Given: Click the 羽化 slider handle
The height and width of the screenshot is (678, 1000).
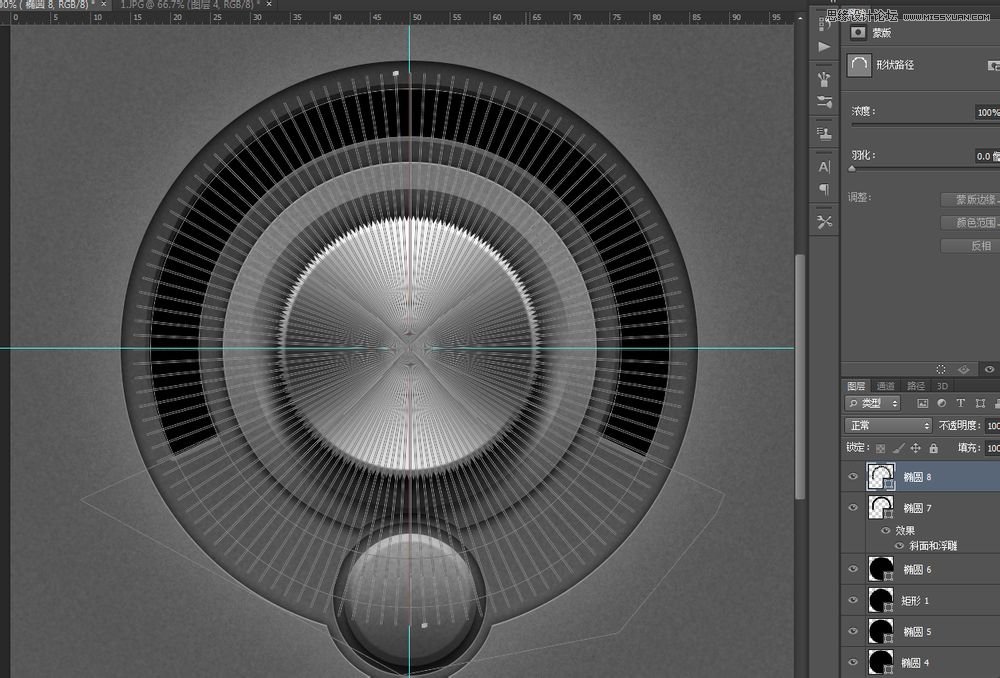Looking at the screenshot, I should coord(852,169).
